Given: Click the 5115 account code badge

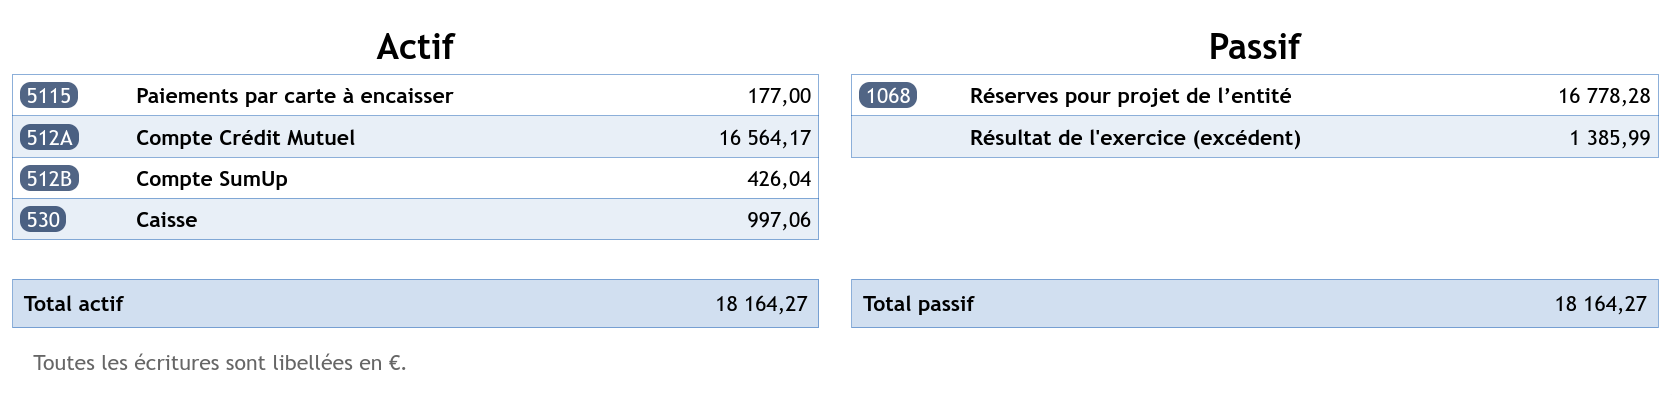Looking at the screenshot, I should [49, 96].
